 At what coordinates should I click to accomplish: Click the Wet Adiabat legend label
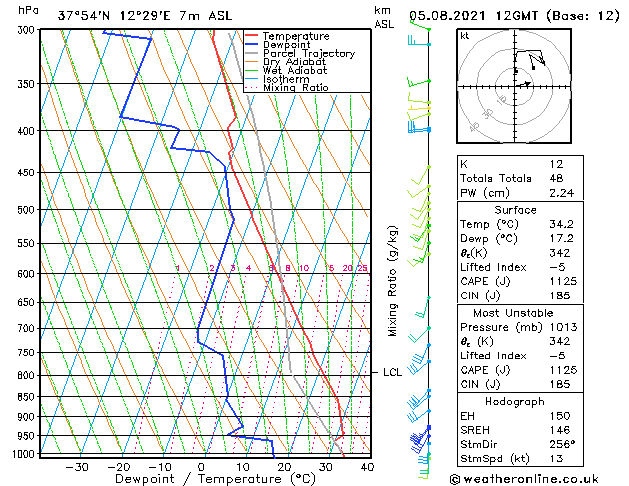[x=295, y=70]
